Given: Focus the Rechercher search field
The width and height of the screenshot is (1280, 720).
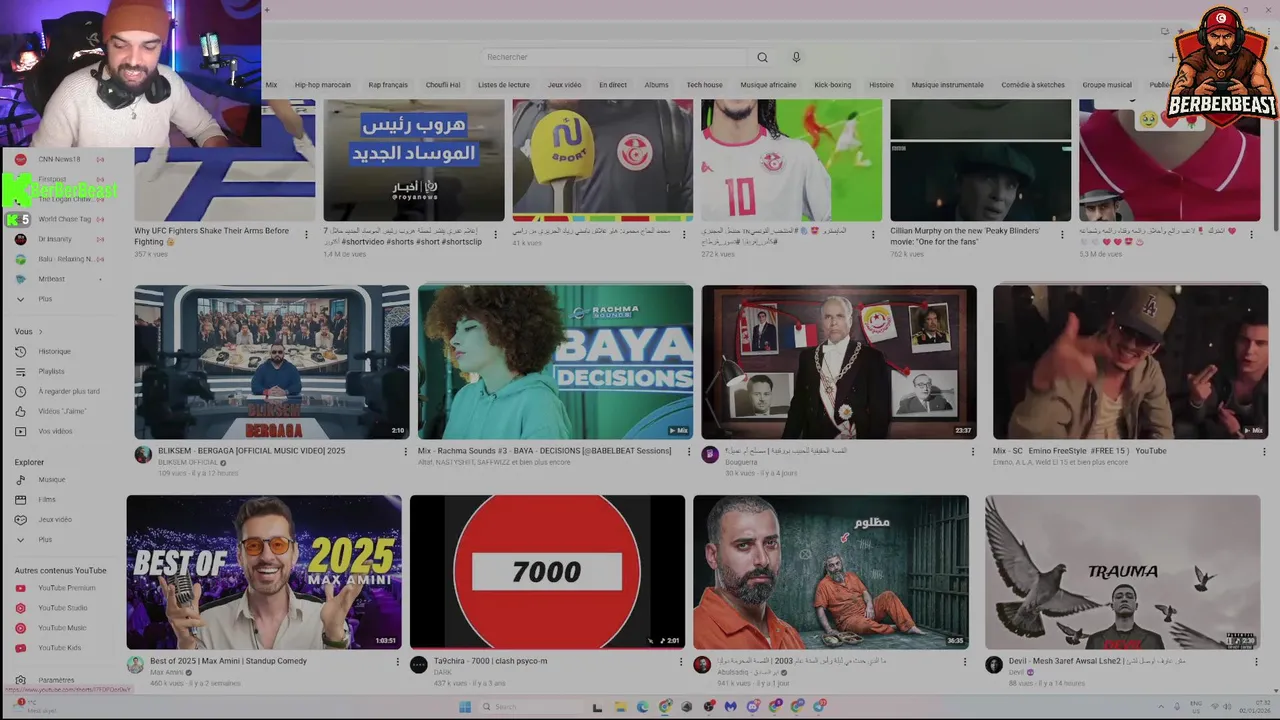Looking at the screenshot, I should pos(615,57).
